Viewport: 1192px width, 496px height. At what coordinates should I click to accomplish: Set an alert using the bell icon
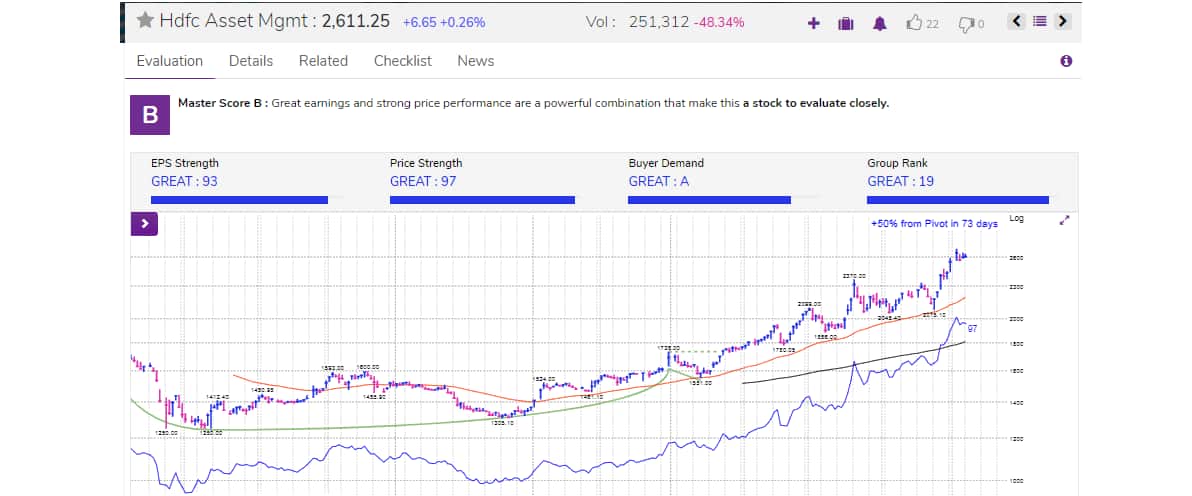880,23
